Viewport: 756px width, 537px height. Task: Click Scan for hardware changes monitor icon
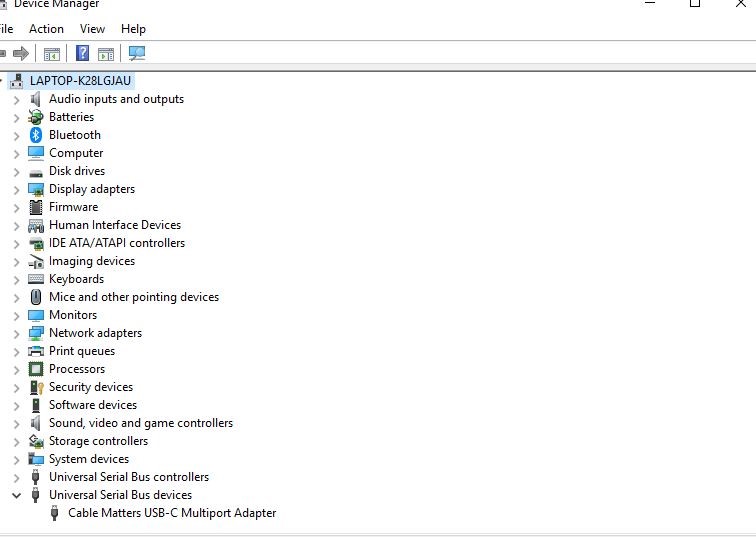coord(137,53)
